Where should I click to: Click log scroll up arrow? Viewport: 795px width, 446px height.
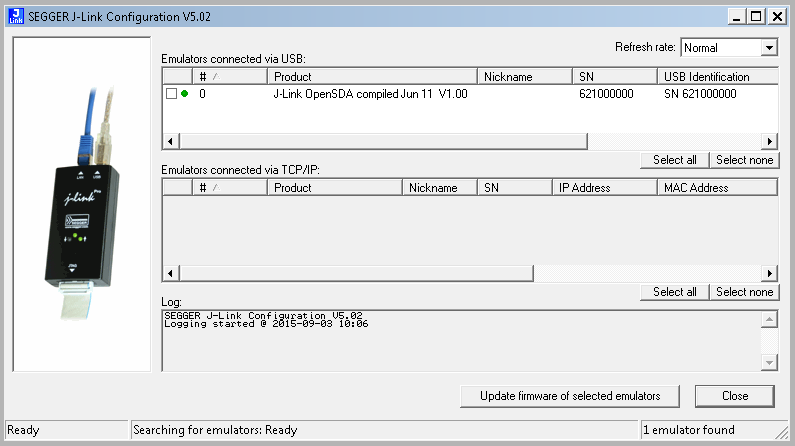(x=769, y=319)
